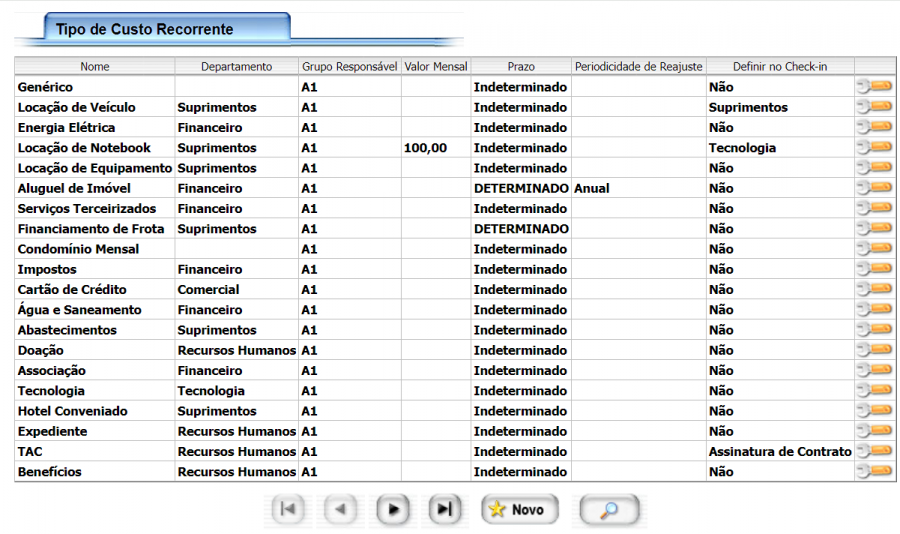Click the action icon for Aluguel de Imóvel

(x=875, y=188)
